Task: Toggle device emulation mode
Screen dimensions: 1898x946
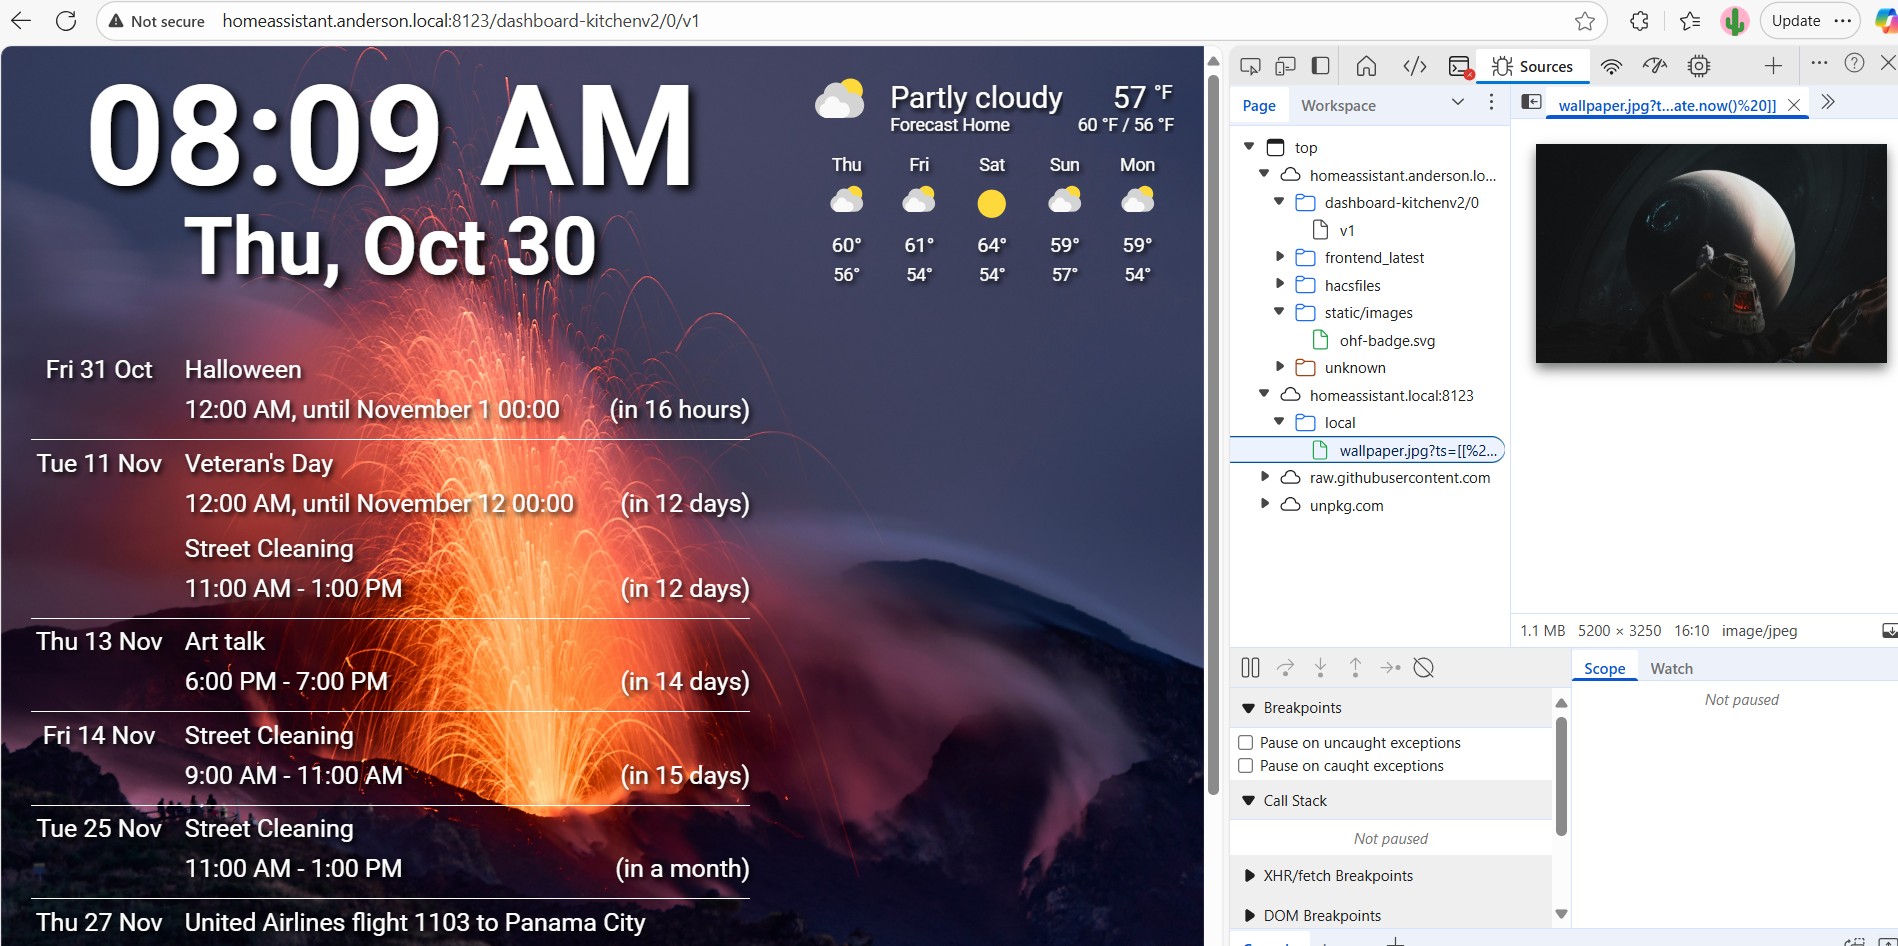Action: coord(1285,66)
